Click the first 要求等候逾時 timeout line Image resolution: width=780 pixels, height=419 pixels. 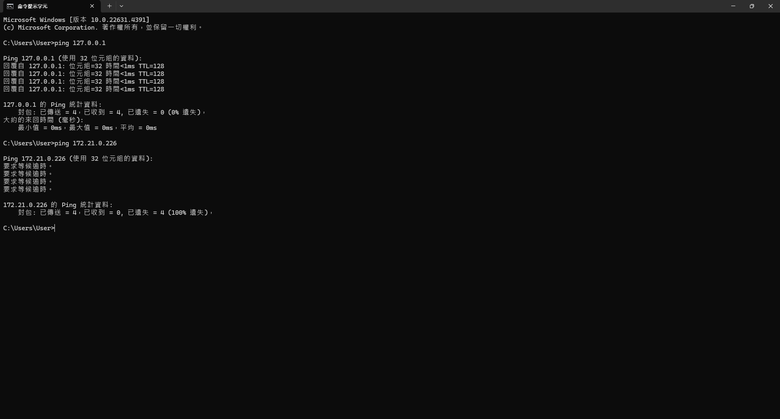27,166
